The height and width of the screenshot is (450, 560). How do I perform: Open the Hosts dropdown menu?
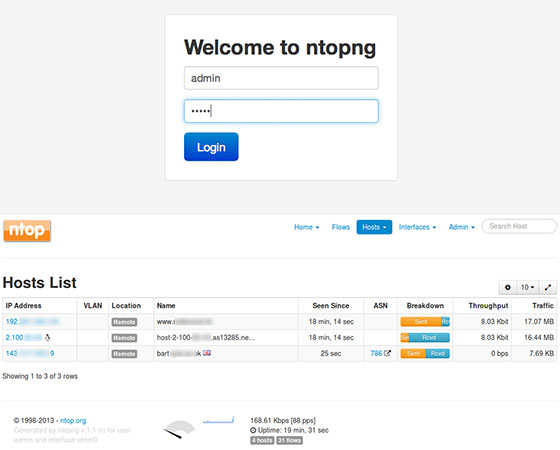click(374, 227)
